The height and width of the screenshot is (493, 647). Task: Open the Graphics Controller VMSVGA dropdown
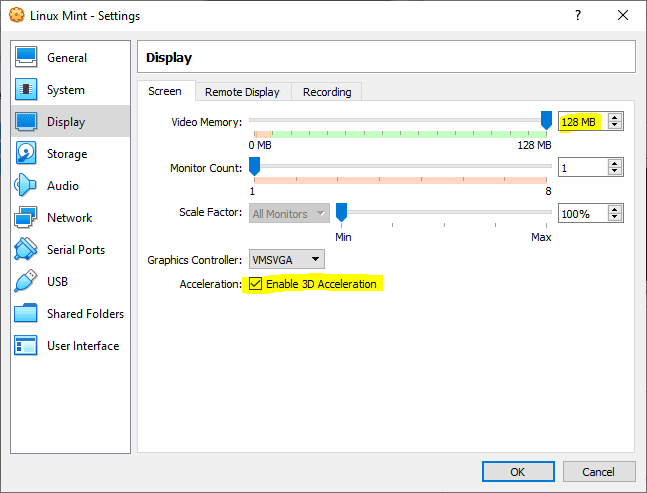287,259
